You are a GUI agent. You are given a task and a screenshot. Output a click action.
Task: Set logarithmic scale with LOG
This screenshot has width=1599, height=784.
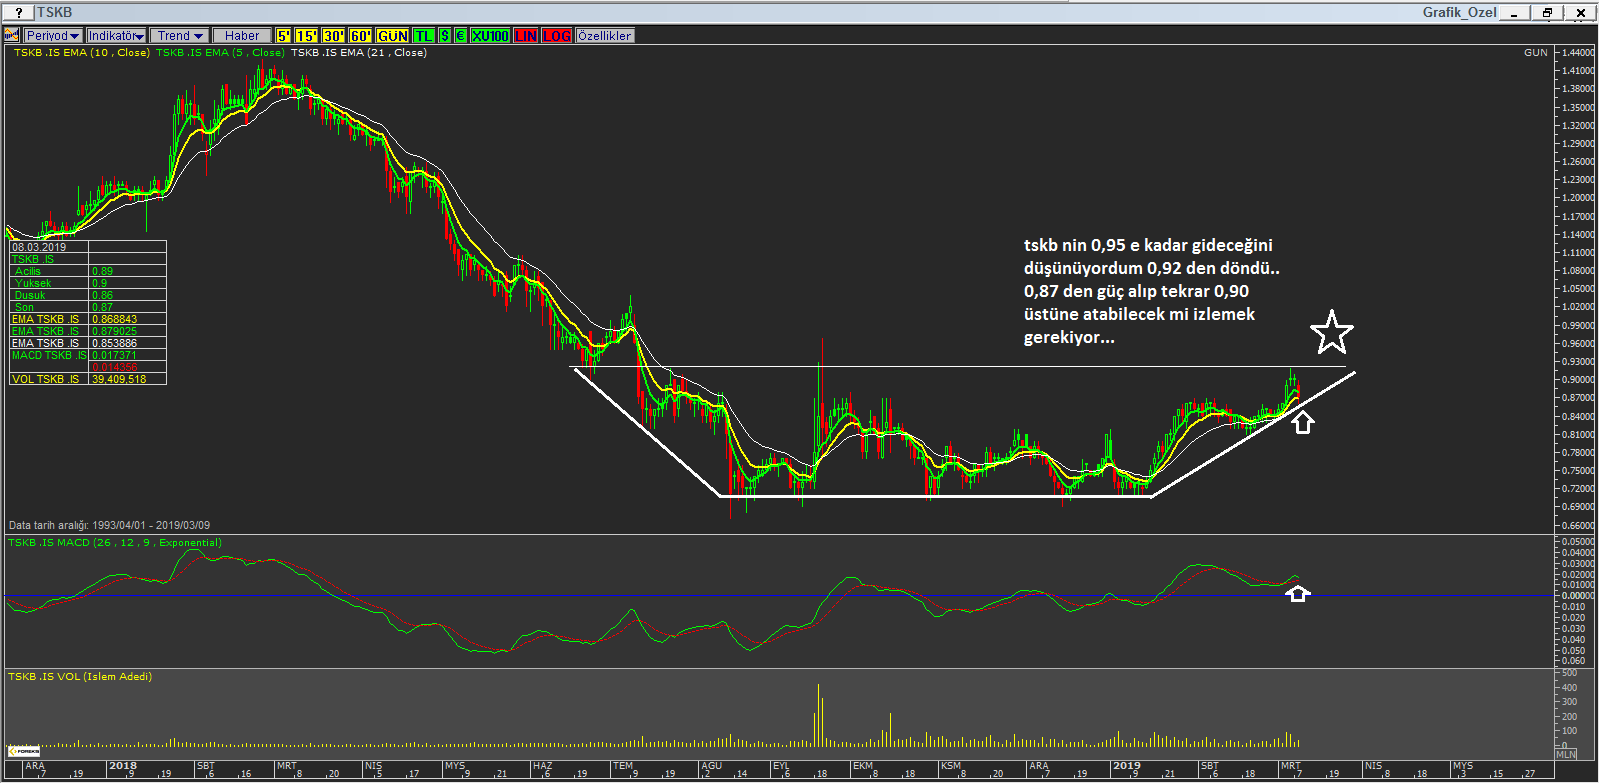[558, 35]
